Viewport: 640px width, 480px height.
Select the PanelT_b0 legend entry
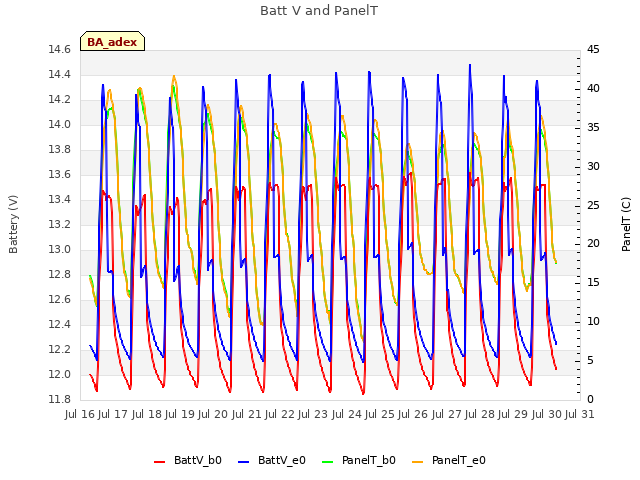(x=359, y=460)
